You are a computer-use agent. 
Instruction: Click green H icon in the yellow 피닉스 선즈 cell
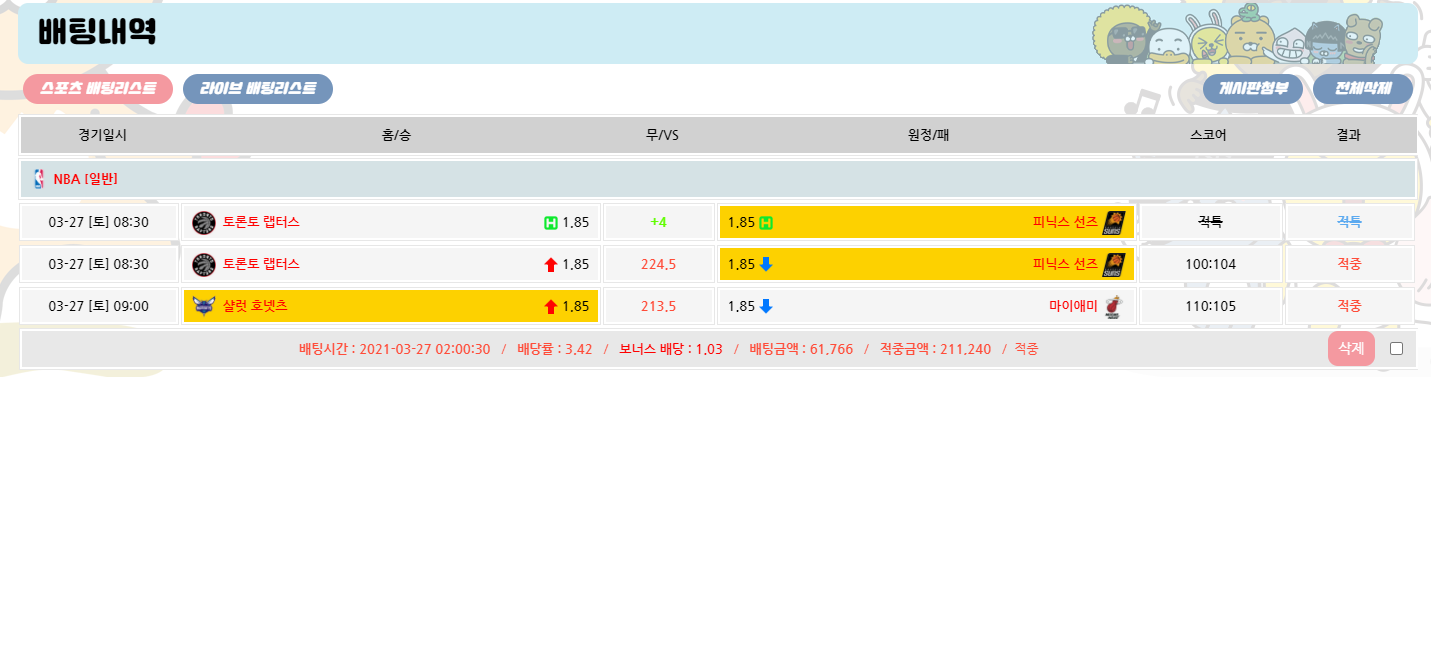coord(766,222)
